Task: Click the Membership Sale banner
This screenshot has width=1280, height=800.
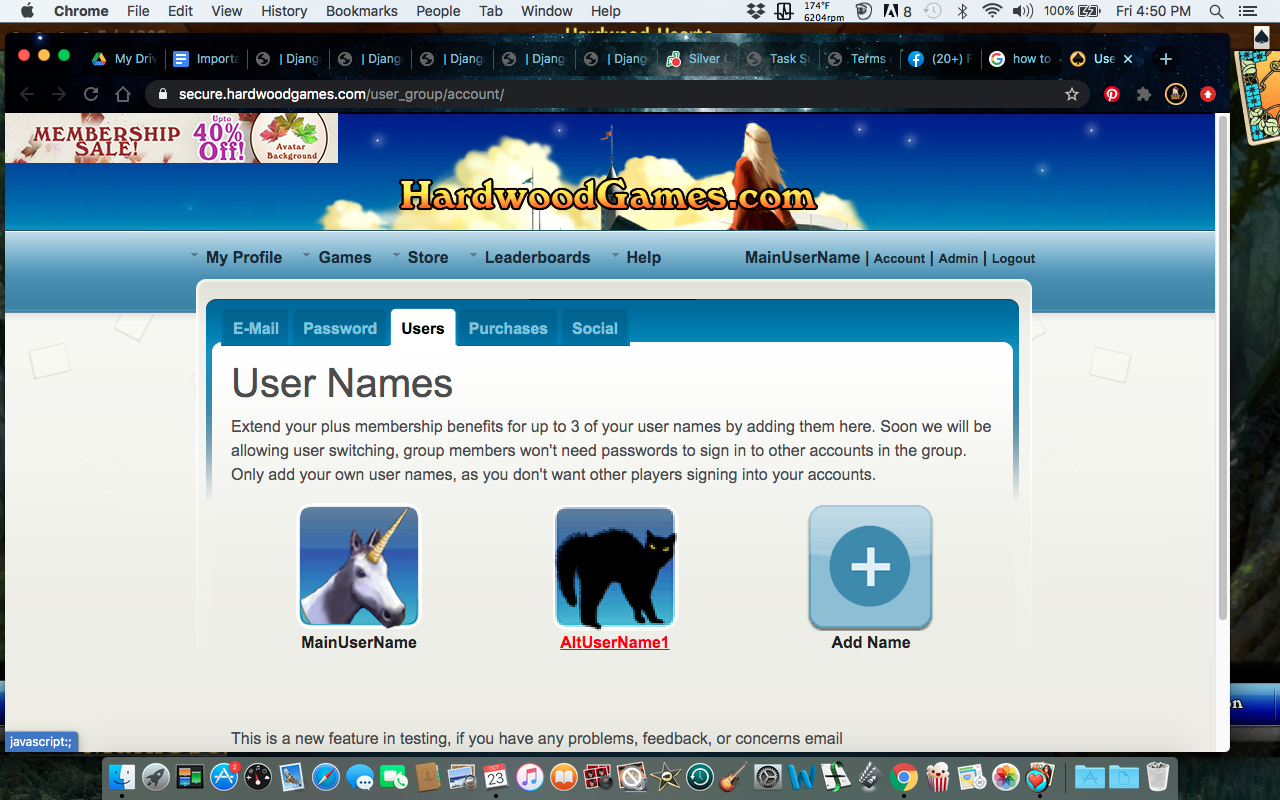Action: [x=172, y=138]
